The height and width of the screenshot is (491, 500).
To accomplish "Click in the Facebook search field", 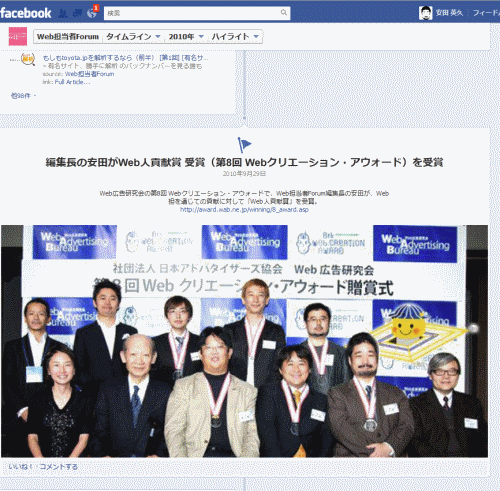I will pyautogui.click(x=192, y=13).
